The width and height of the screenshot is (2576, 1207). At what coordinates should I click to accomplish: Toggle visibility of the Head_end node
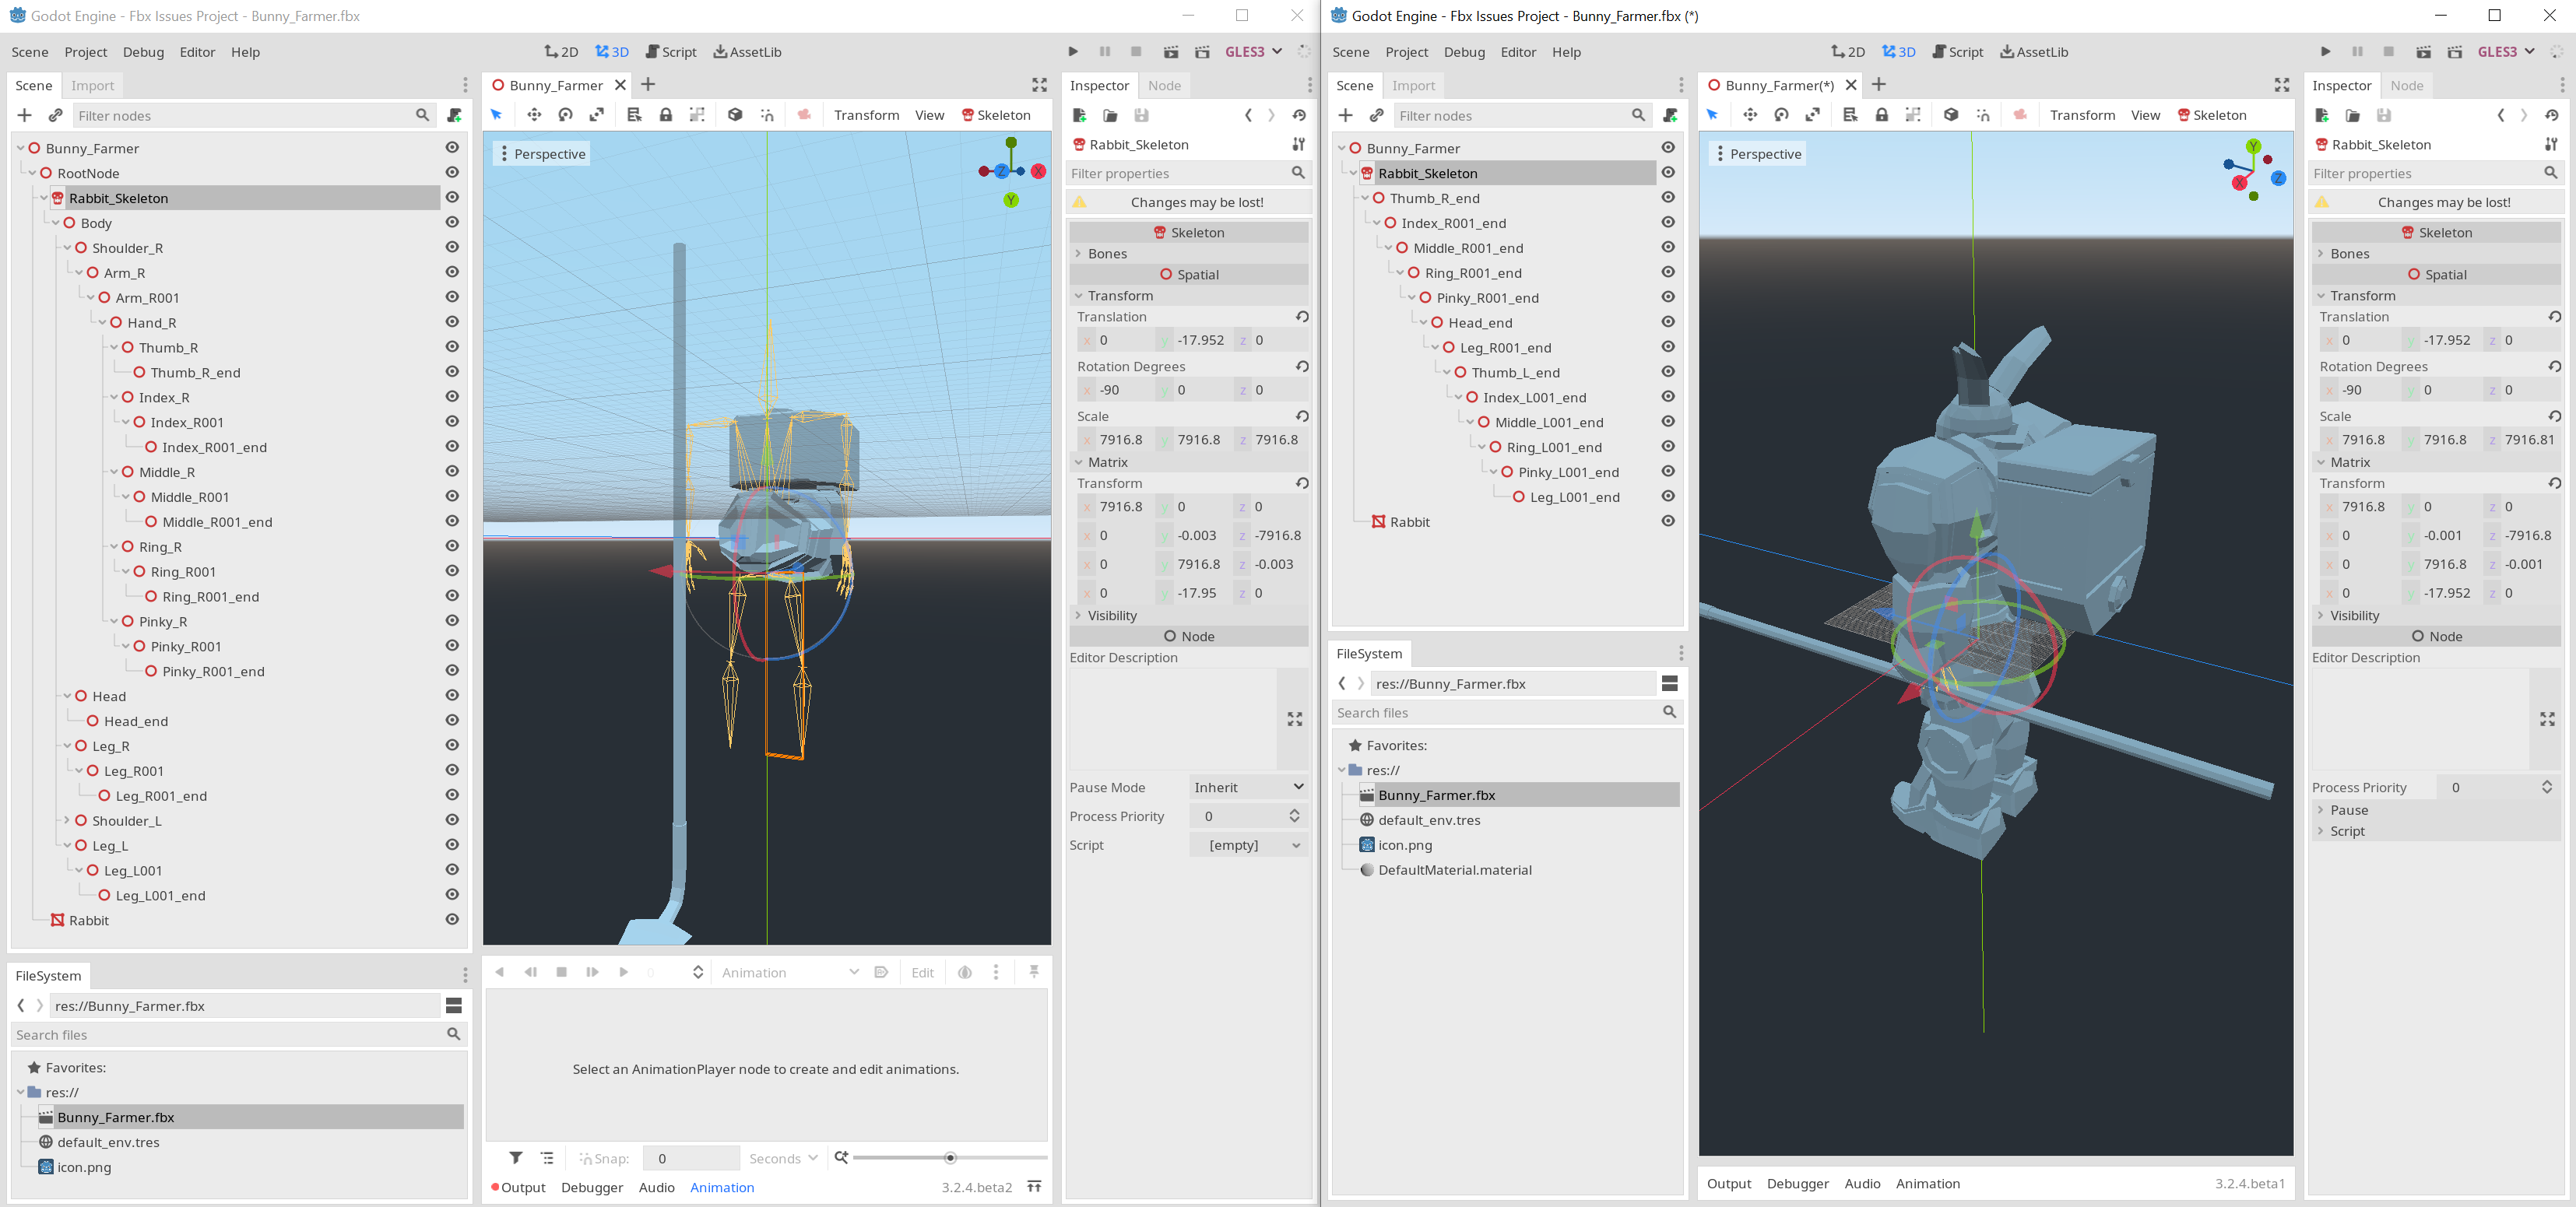pyautogui.click(x=453, y=721)
